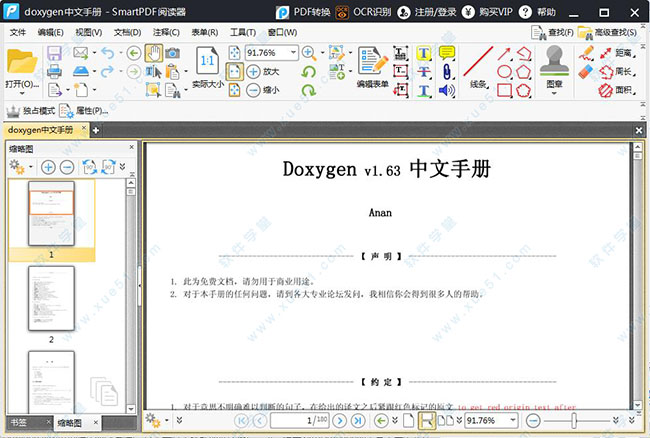This screenshot has height=438, width=650.
Task: Open the 文档(D) menu
Action: [128, 32]
